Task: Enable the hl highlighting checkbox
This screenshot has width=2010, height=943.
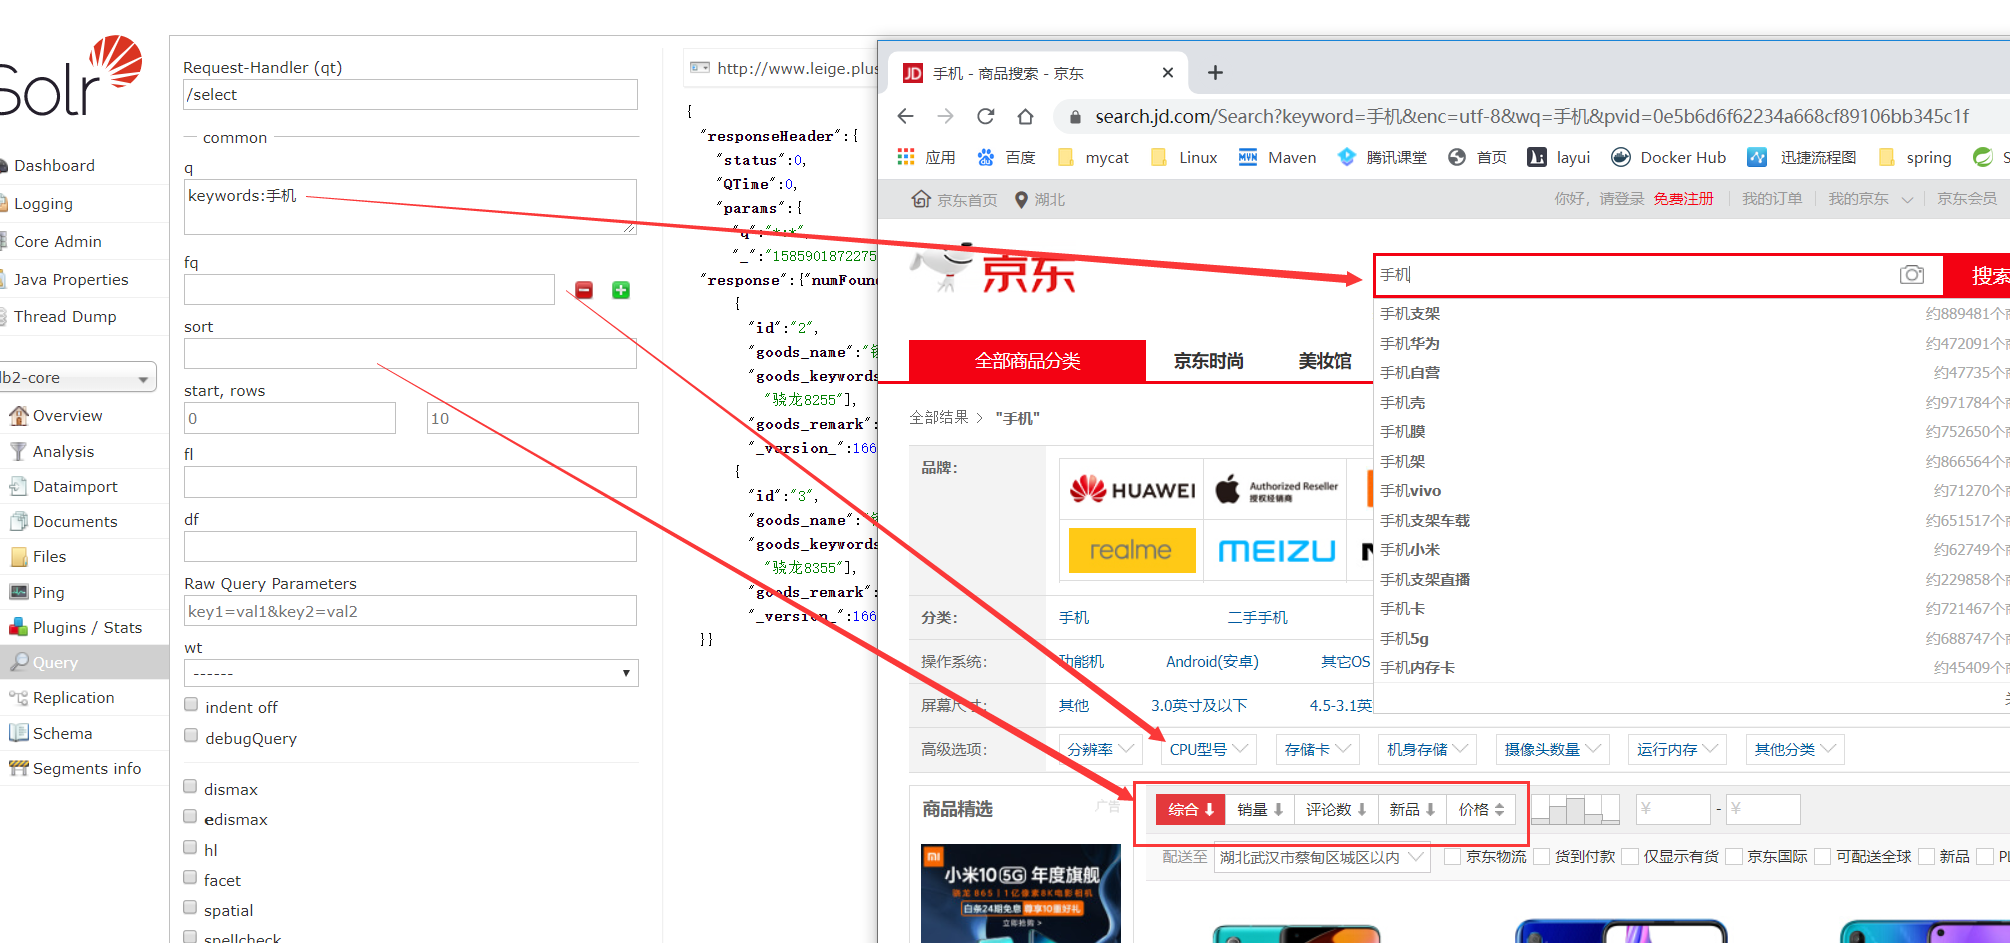Action: coord(190,848)
